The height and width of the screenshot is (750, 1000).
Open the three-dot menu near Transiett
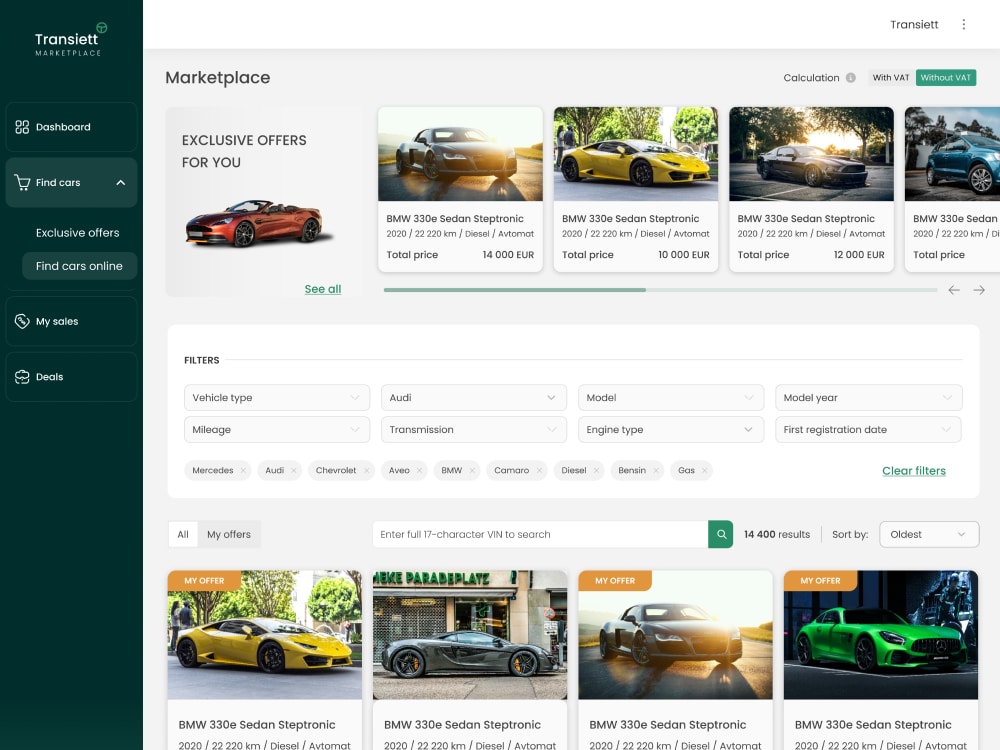(964, 24)
